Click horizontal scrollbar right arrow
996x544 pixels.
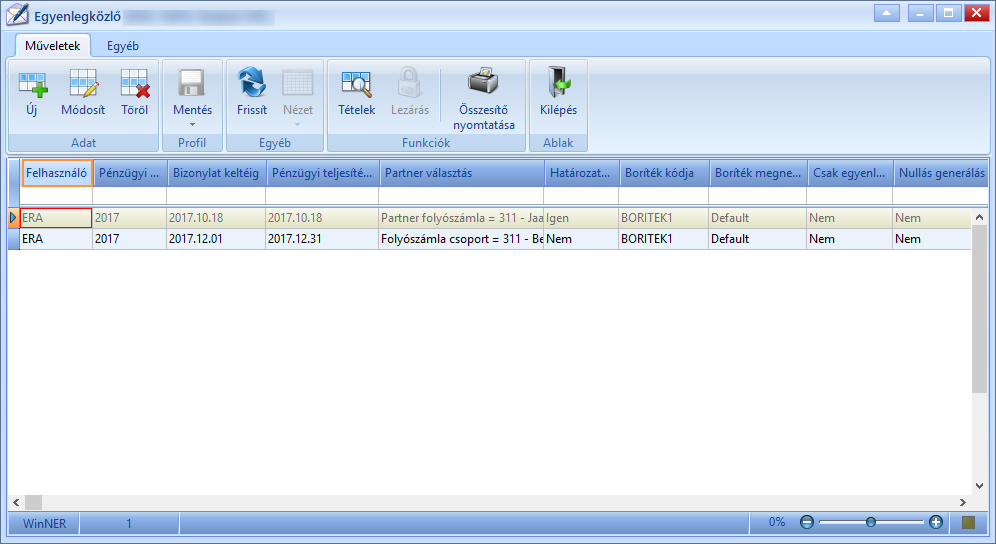(x=963, y=502)
